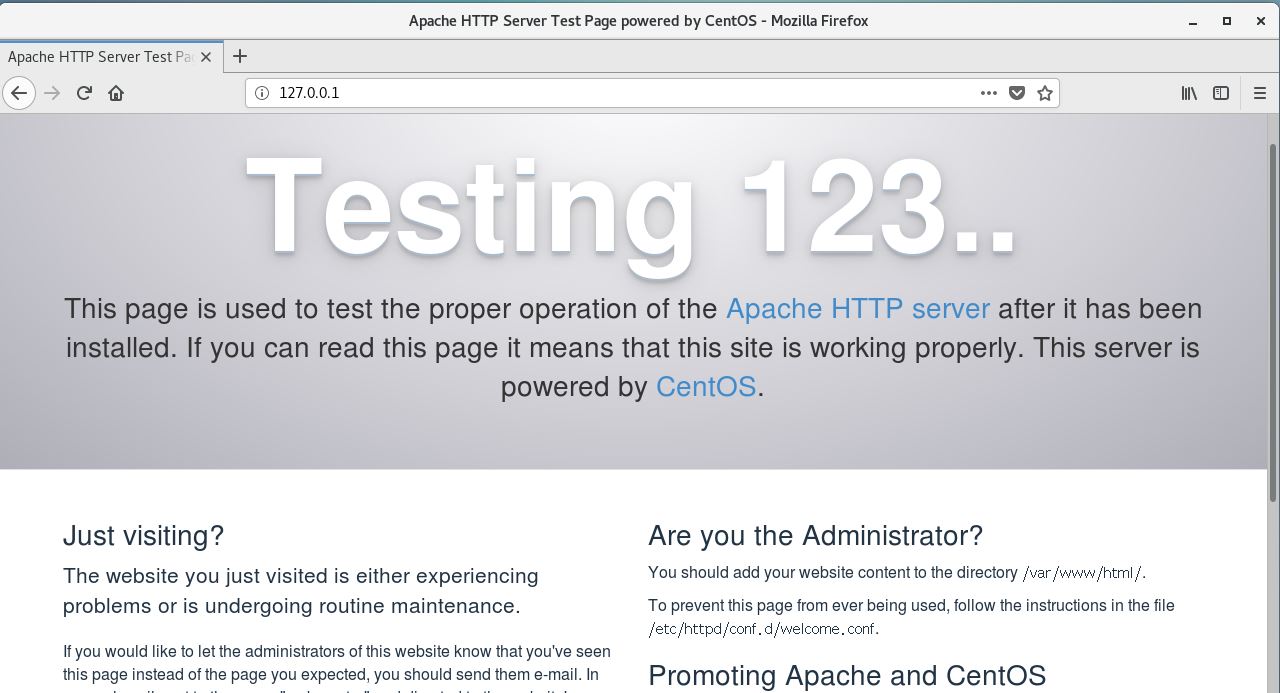Reload the current page

(x=84, y=93)
